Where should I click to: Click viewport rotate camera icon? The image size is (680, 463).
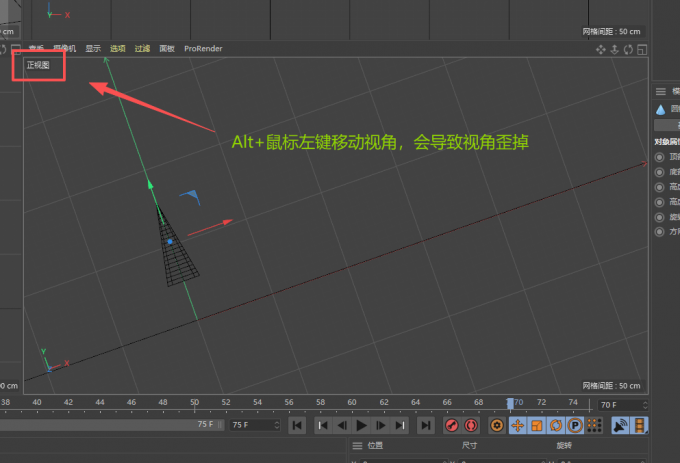click(x=628, y=49)
